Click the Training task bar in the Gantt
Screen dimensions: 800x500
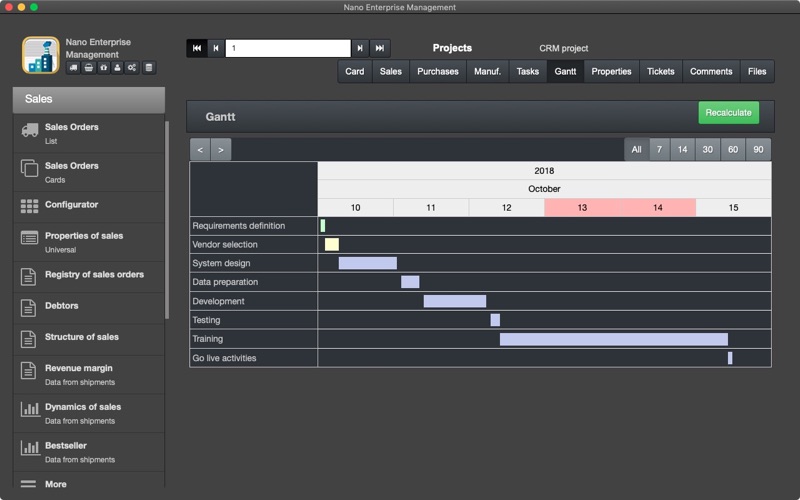(x=614, y=339)
